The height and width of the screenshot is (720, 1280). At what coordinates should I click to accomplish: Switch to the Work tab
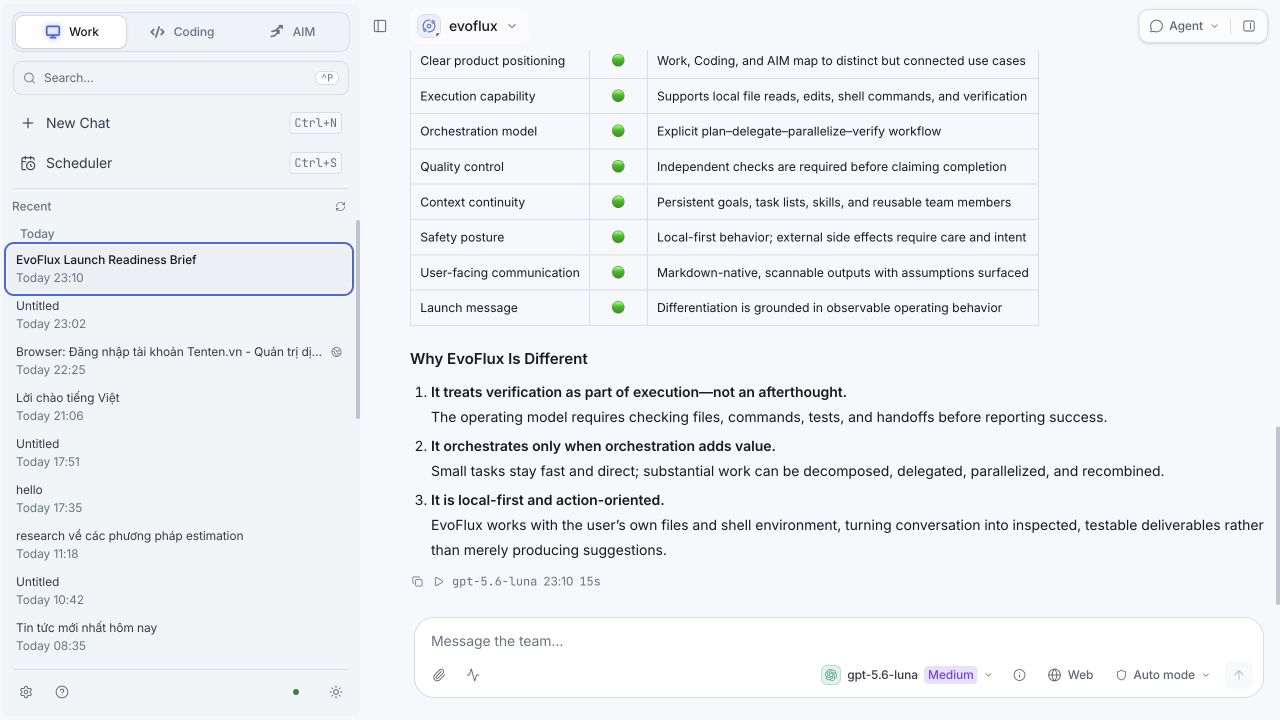click(72, 32)
